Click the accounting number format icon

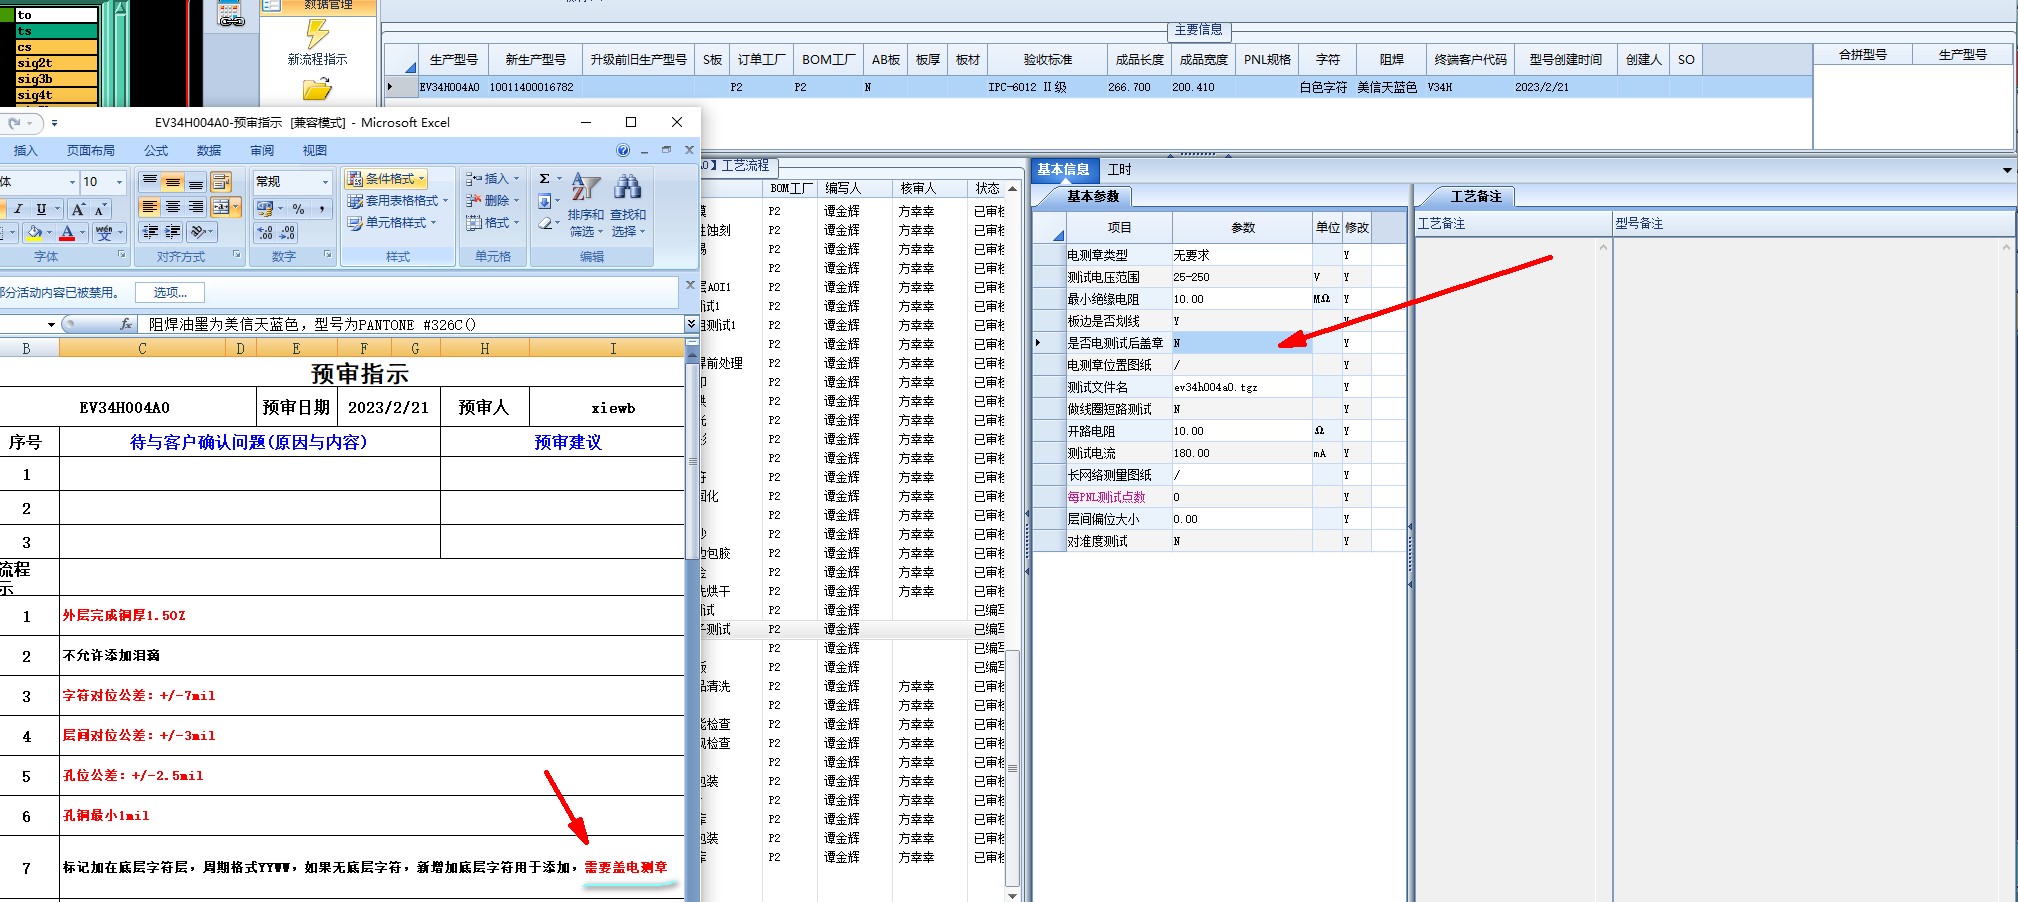(x=265, y=208)
